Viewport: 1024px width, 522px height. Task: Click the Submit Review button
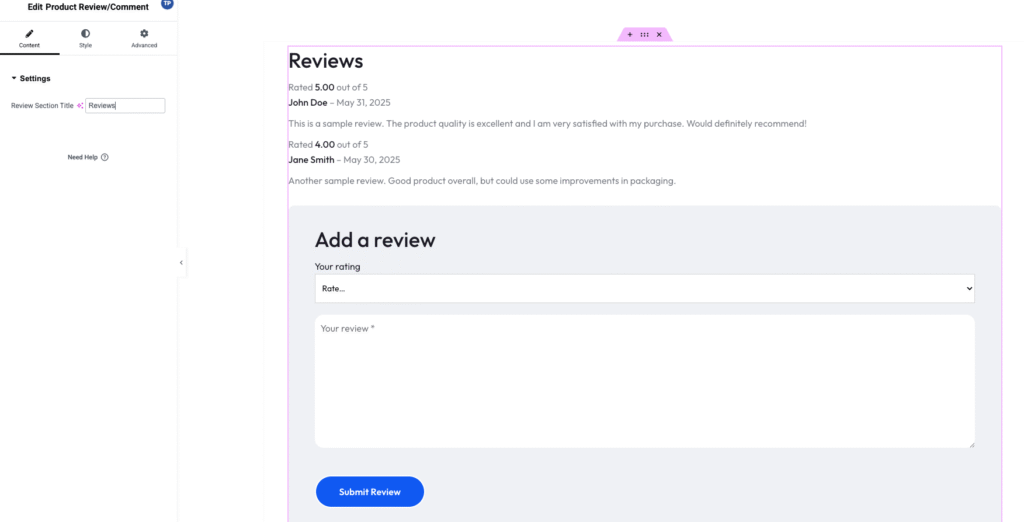[370, 491]
